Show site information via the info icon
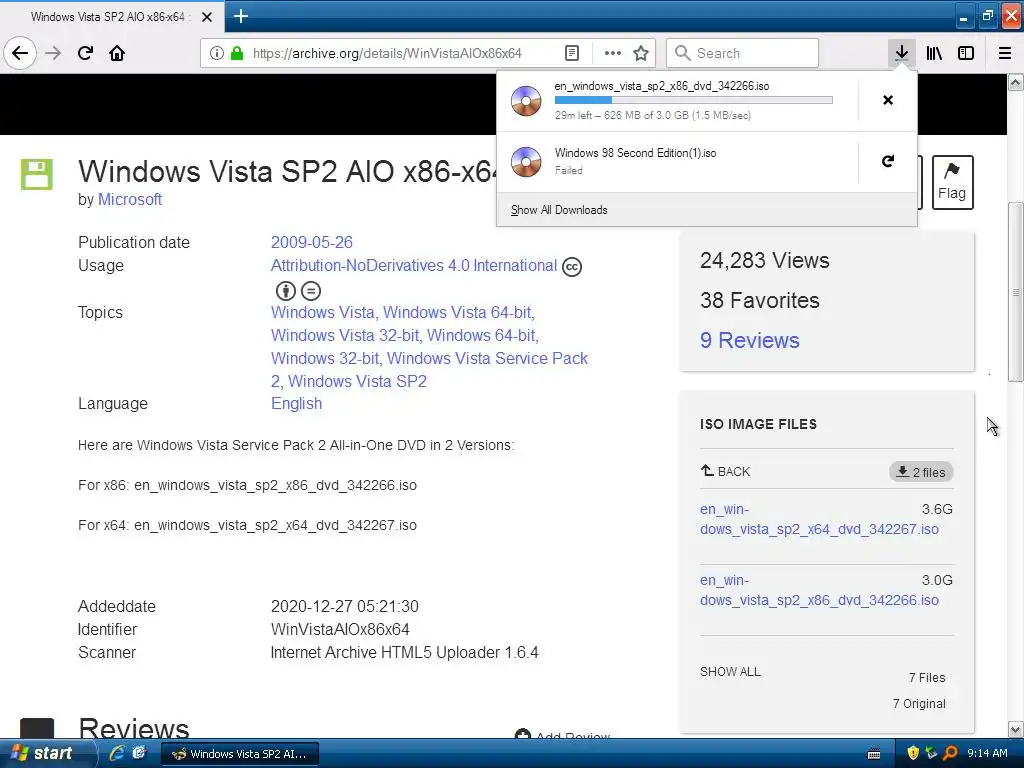This screenshot has width=1024, height=768. pyautogui.click(x=217, y=53)
